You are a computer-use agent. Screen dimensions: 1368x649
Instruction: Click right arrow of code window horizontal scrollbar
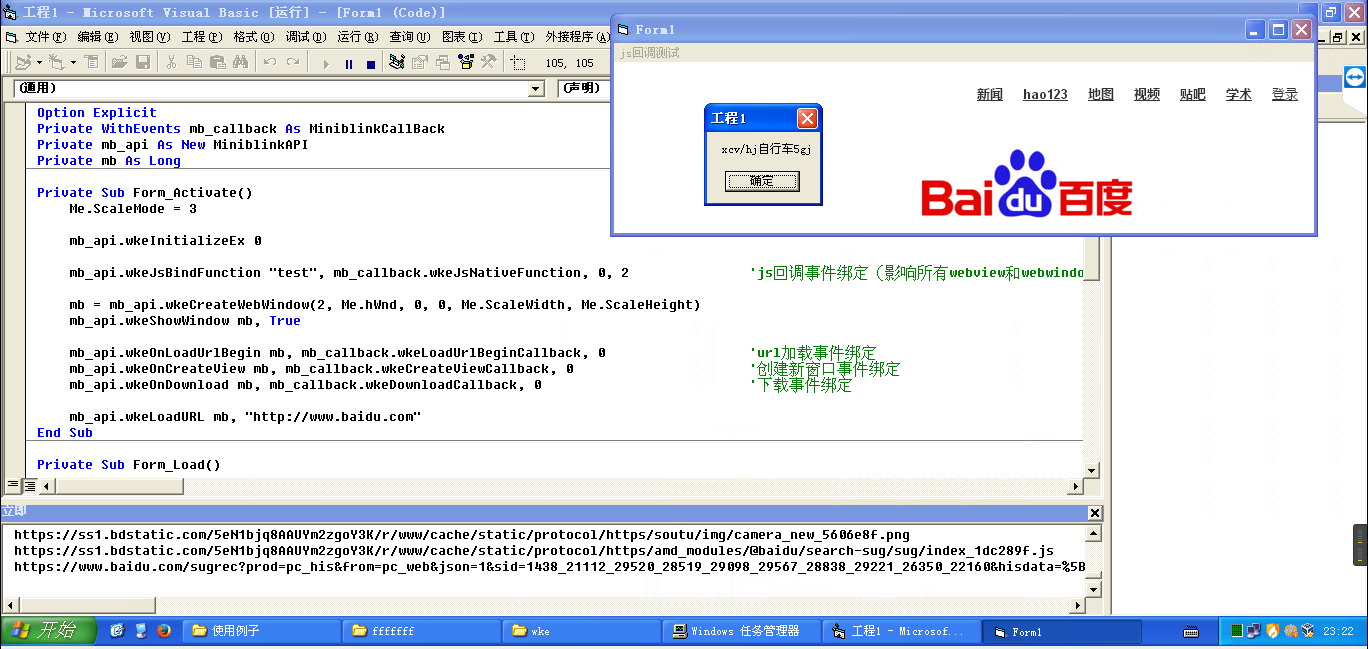(x=1076, y=486)
